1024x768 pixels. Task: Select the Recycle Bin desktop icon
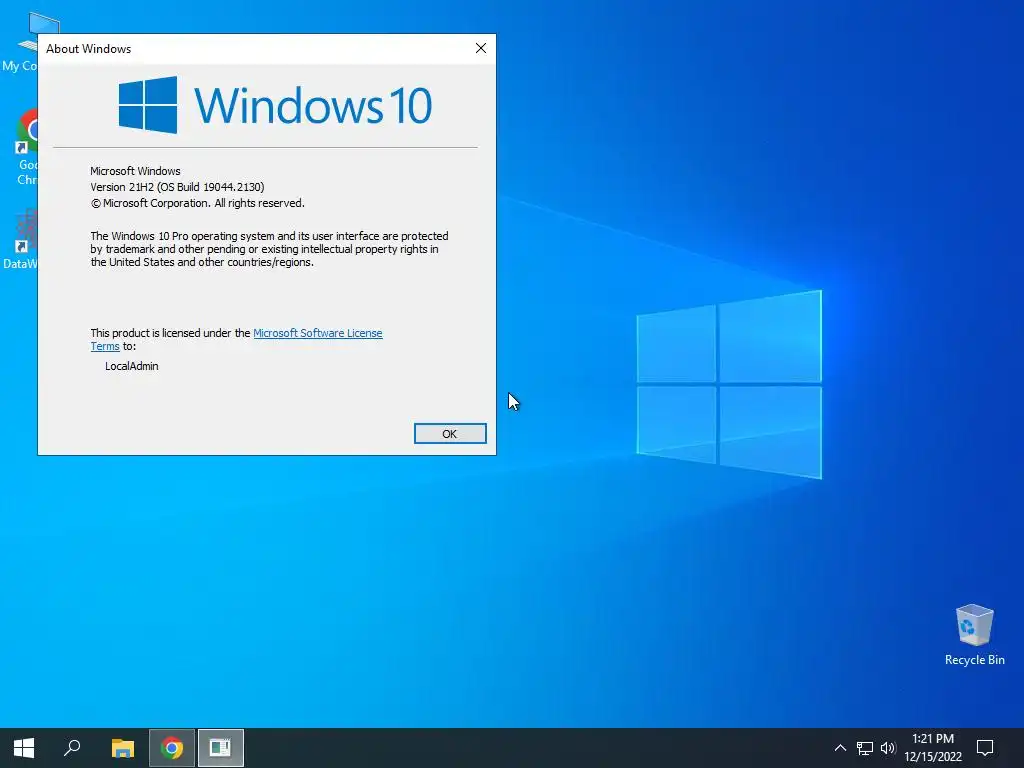tap(974, 635)
